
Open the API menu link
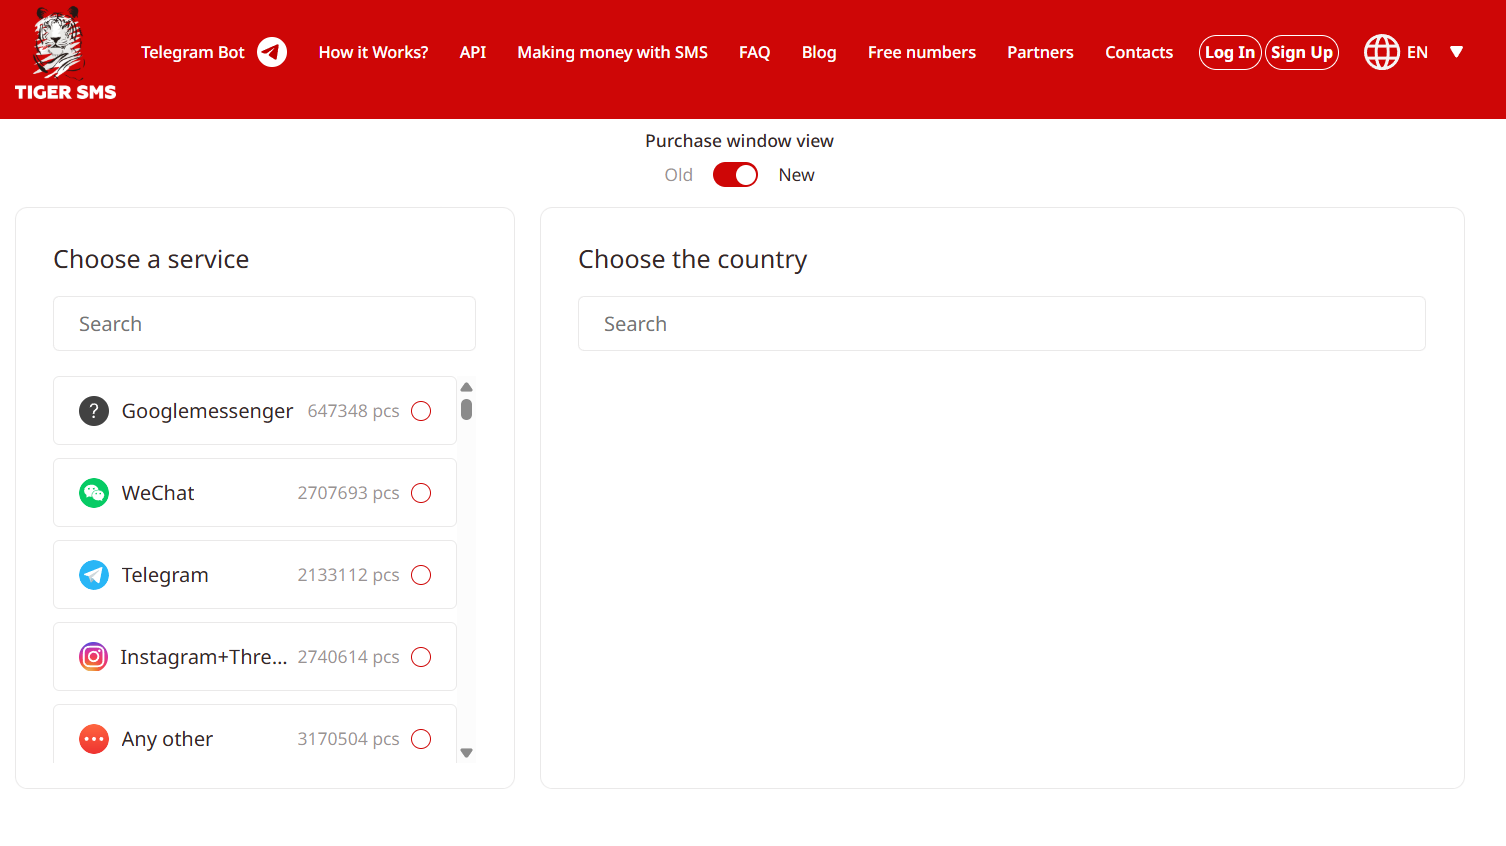tap(473, 52)
